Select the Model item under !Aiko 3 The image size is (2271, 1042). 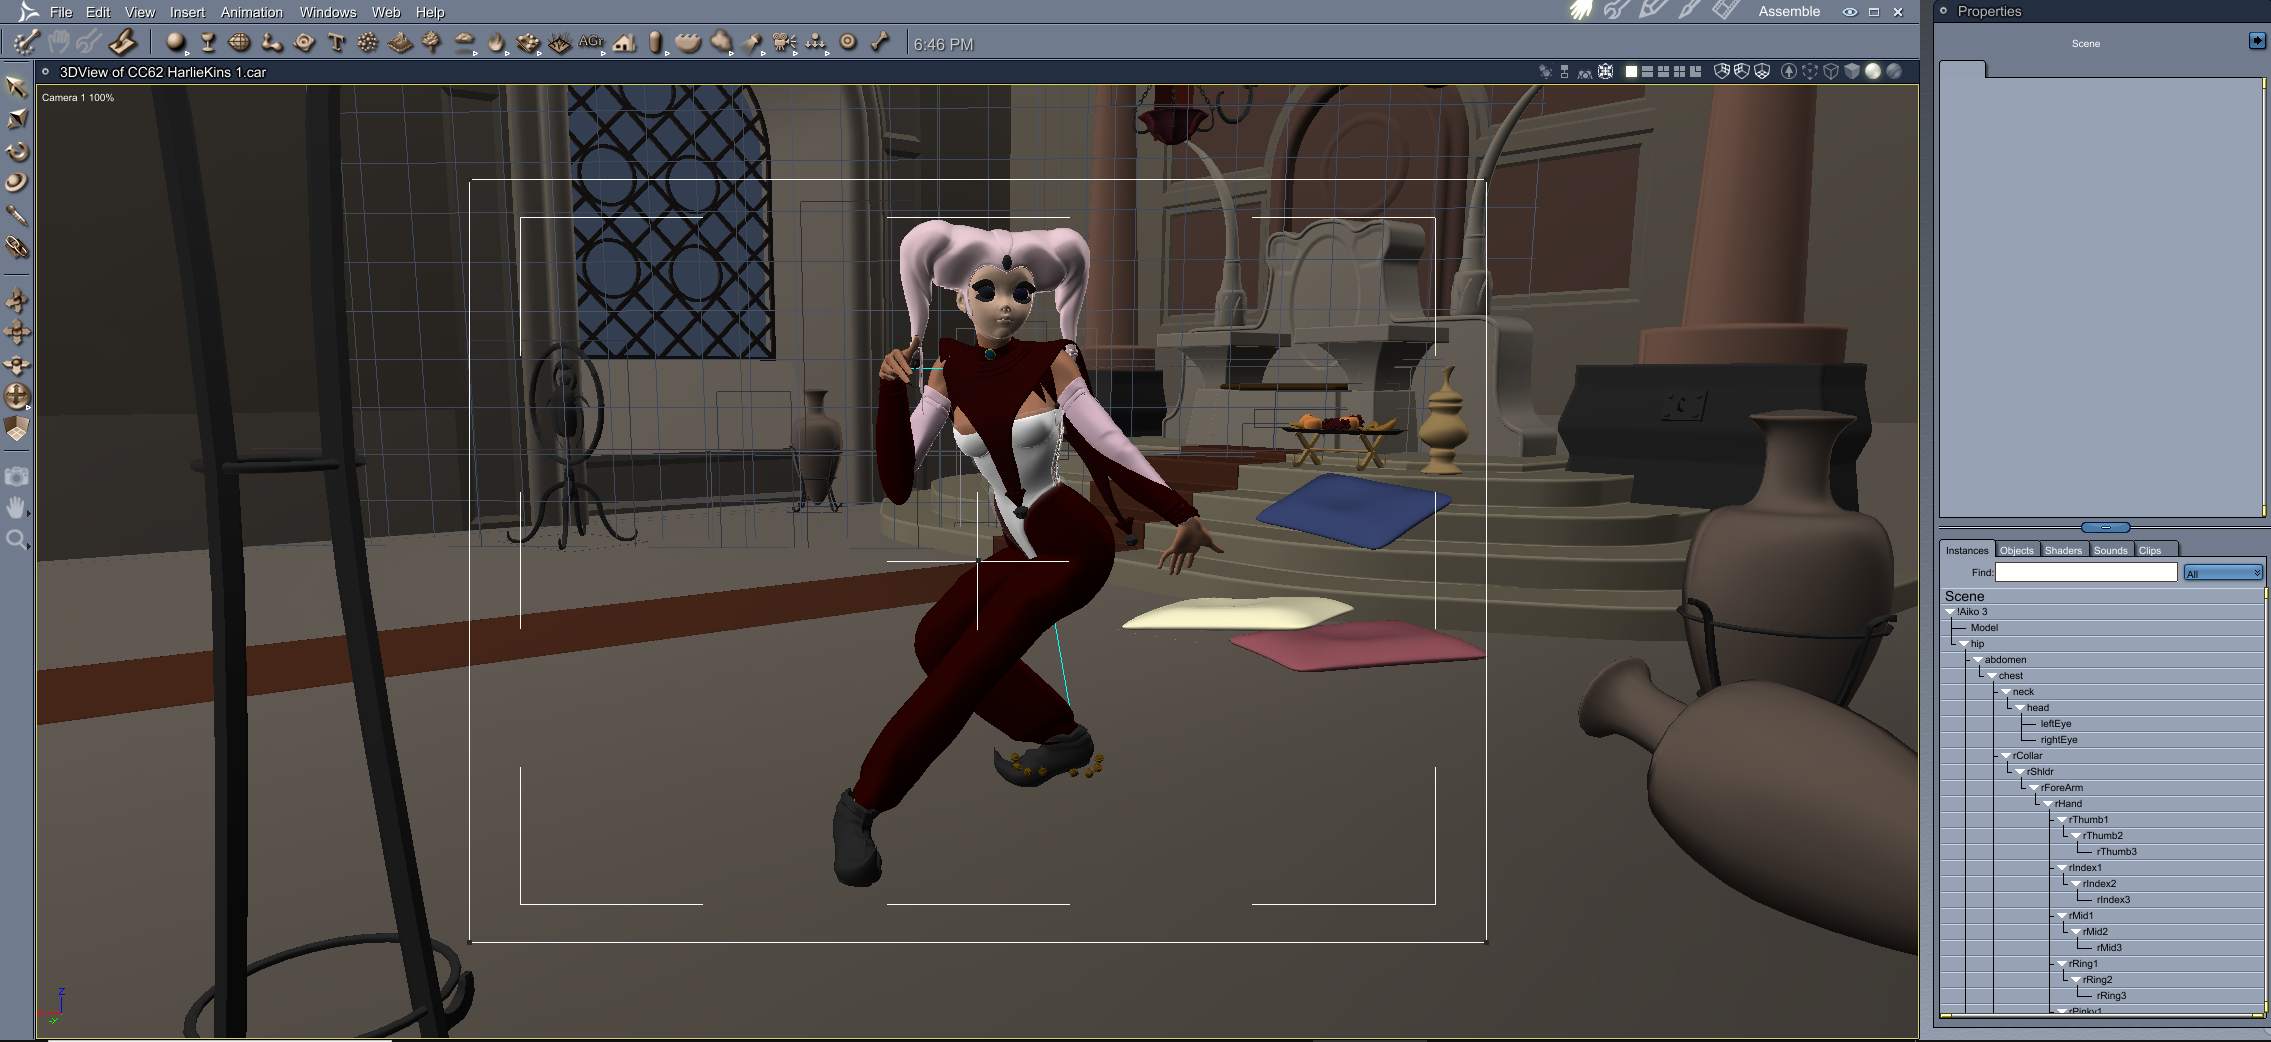point(1984,627)
